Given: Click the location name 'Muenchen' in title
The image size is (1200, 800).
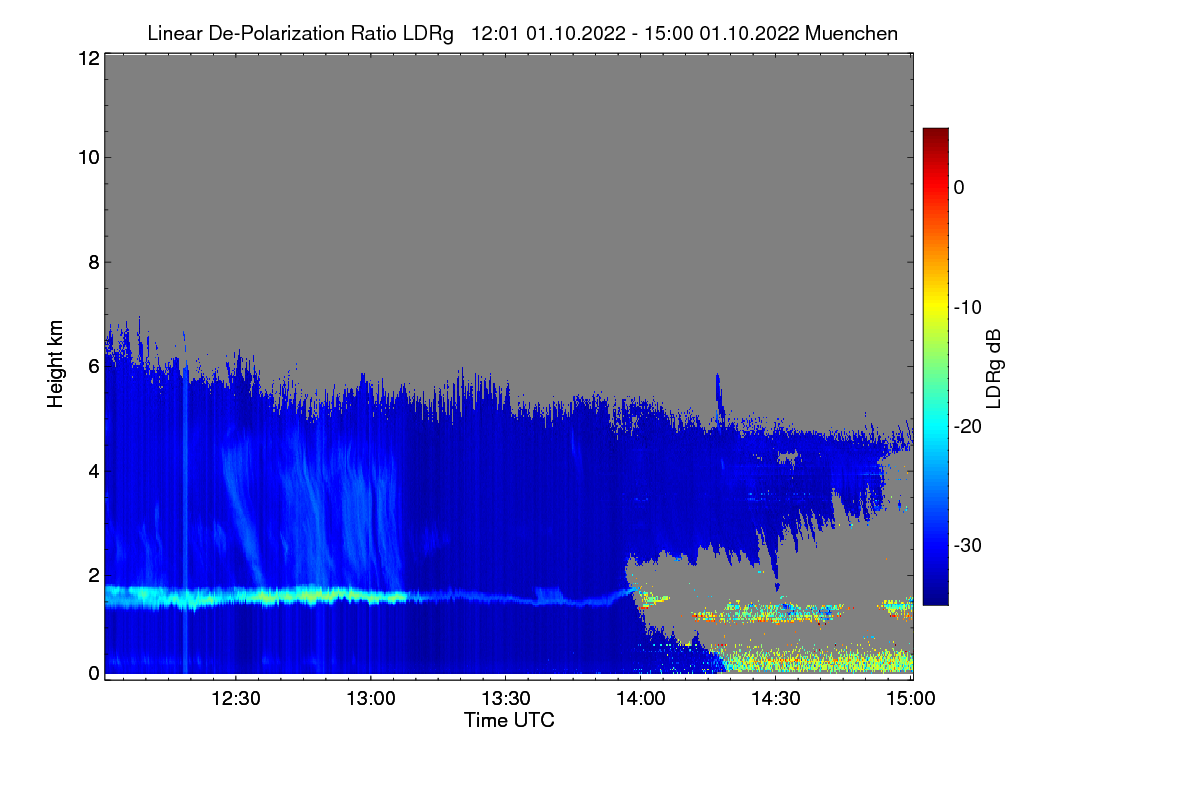Looking at the screenshot, I should click(851, 34).
